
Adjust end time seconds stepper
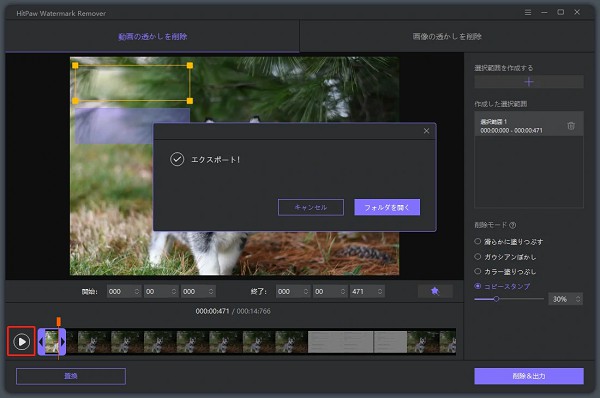pyautogui.click(x=342, y=292)
